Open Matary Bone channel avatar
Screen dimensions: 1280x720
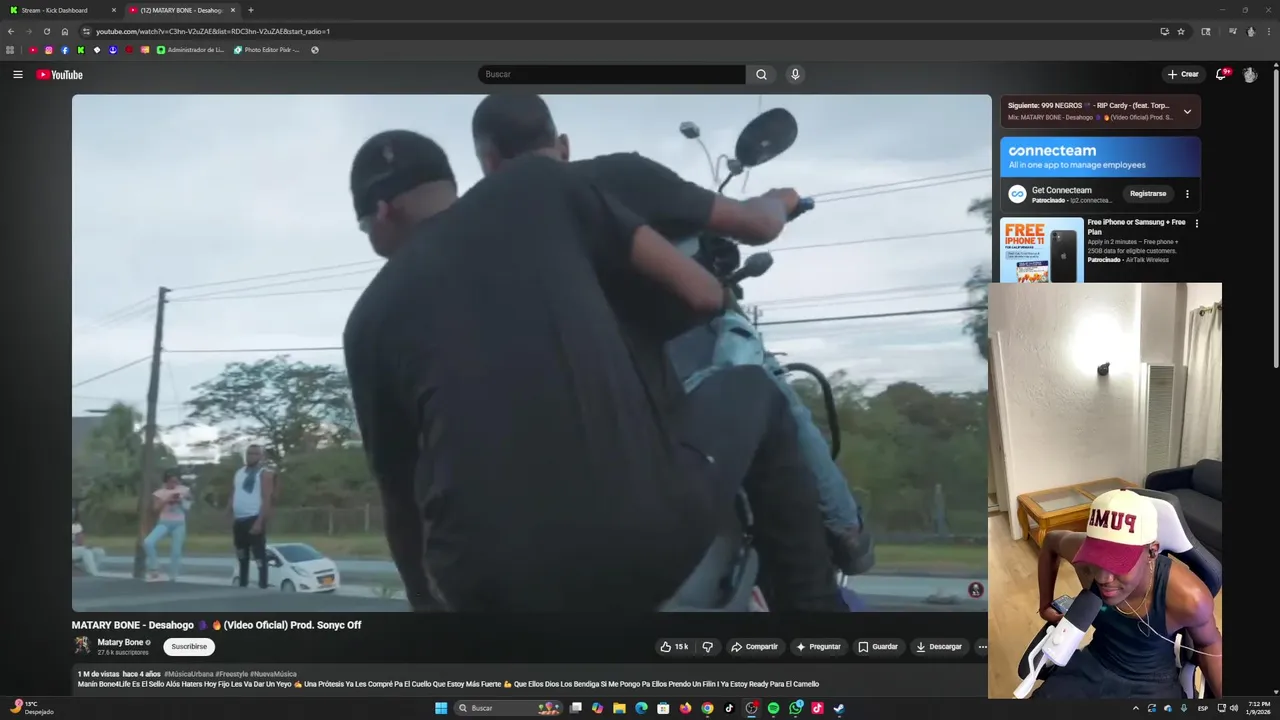coord(82,646)
